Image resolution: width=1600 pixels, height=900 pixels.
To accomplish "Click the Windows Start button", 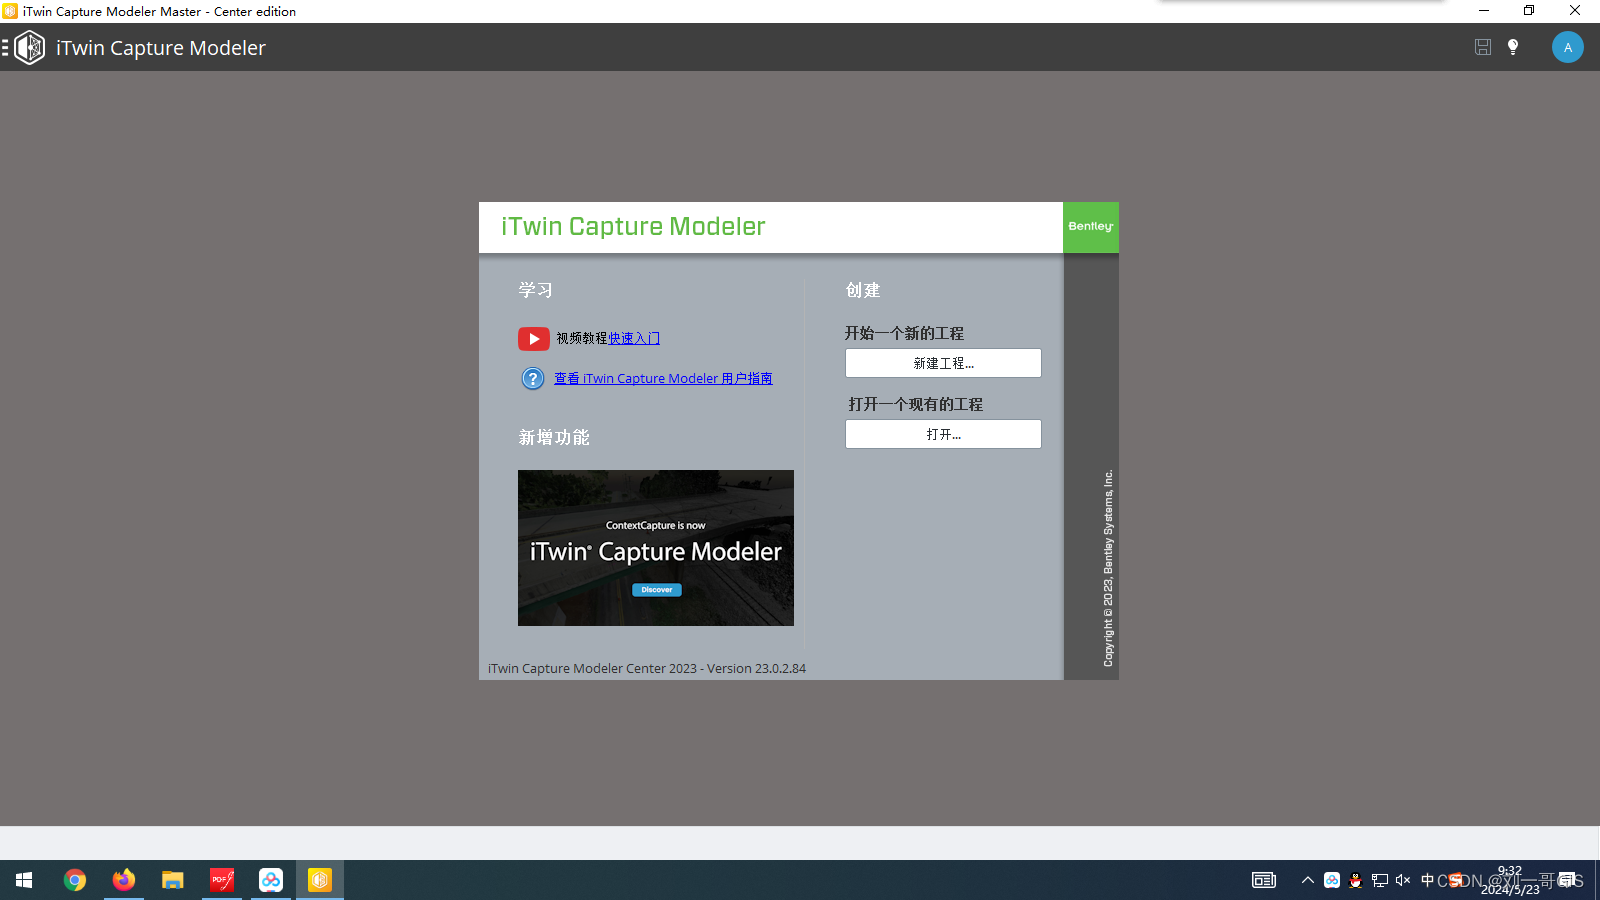I will [24, 880].
